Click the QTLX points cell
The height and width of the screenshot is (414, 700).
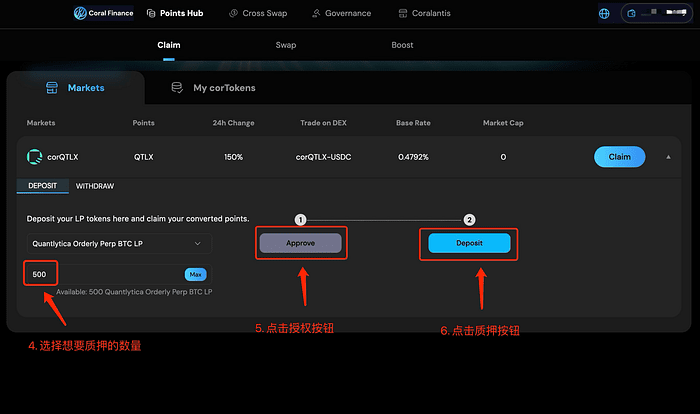pyautogui.click(x=143, y=157)
